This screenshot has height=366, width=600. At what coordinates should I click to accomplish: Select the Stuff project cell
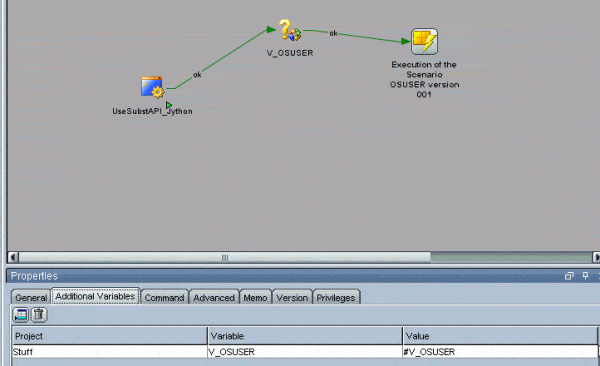pos(109,351)
